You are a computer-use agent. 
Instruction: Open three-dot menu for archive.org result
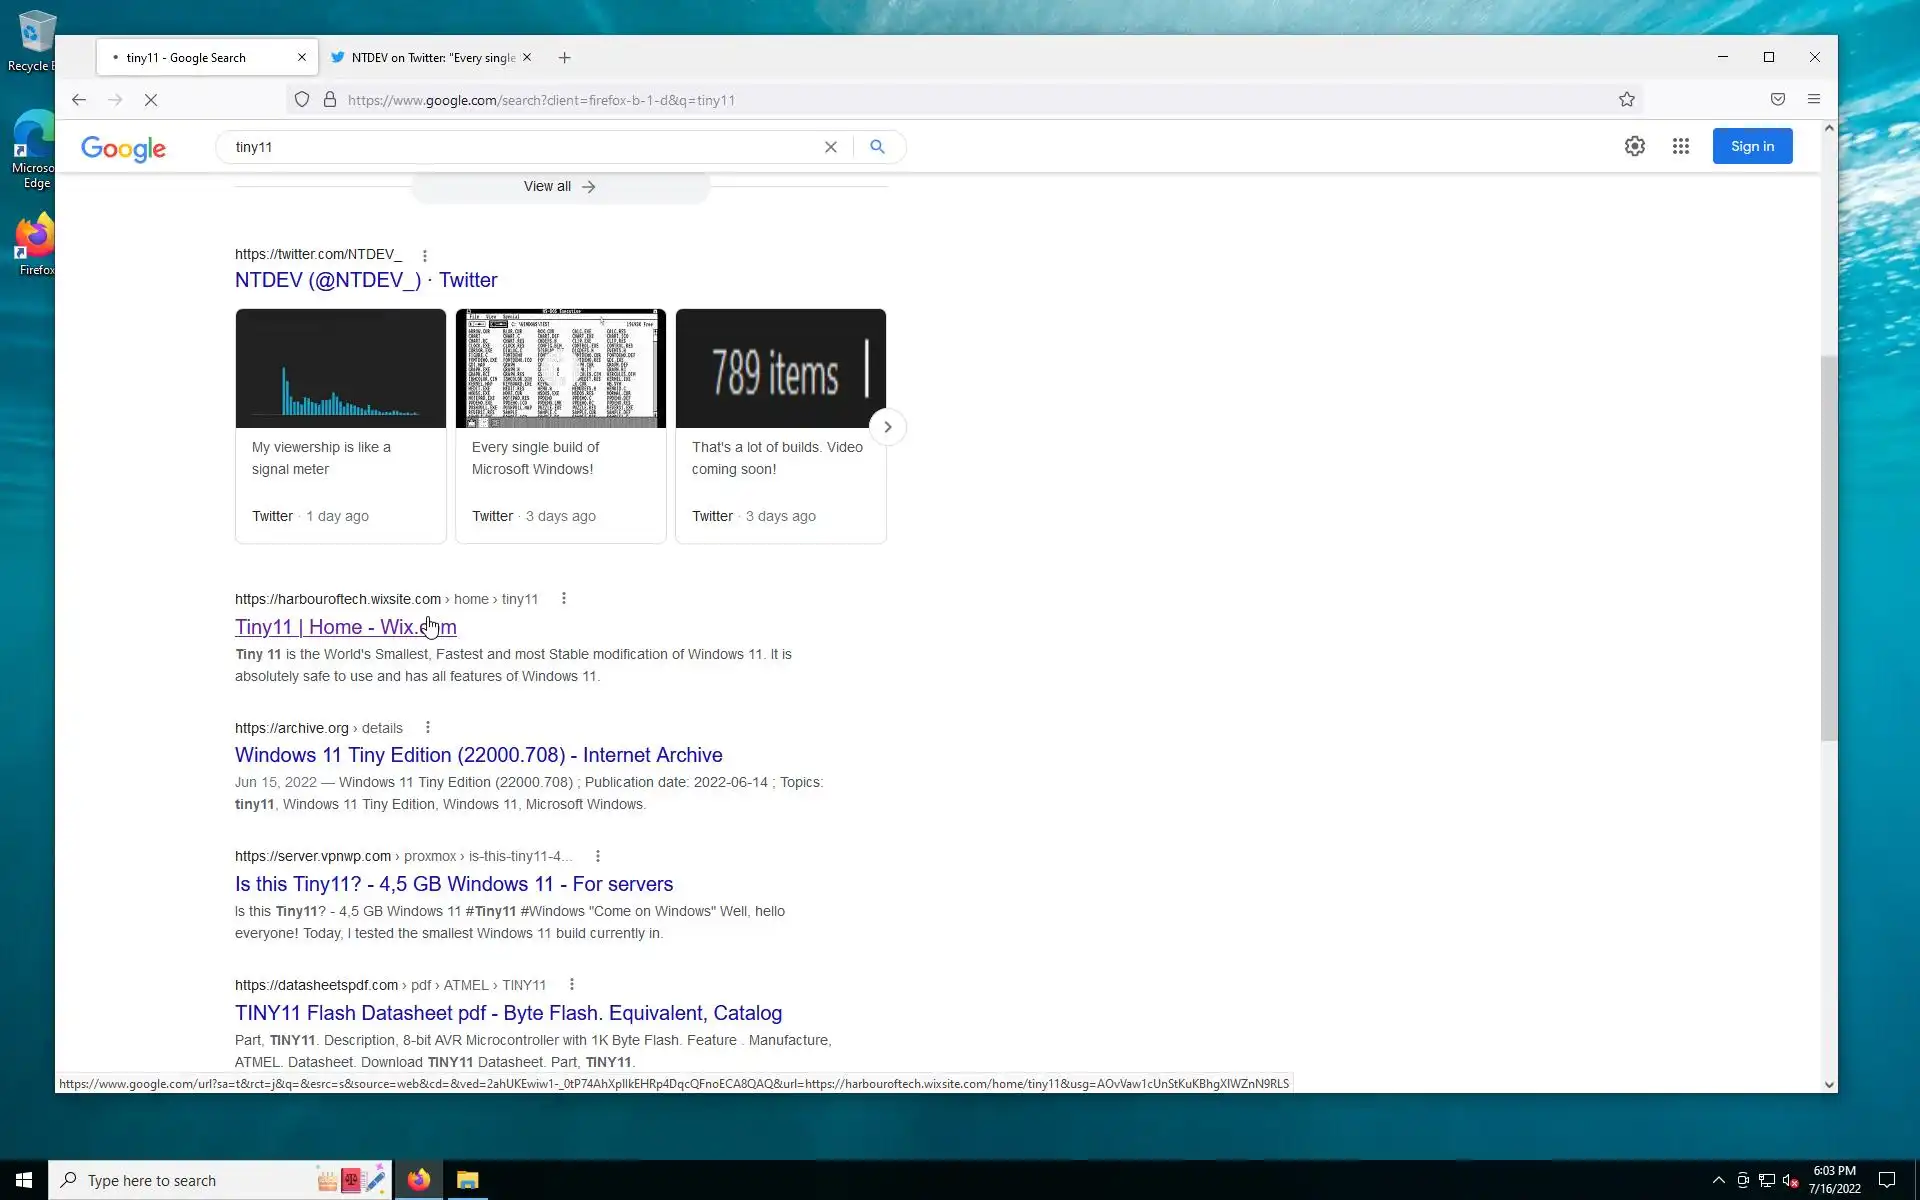point(428,727)
